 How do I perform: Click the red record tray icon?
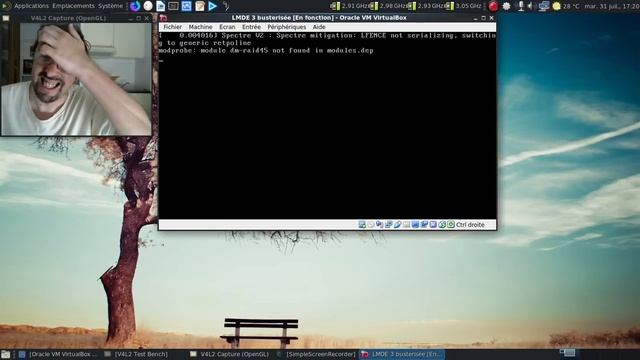493,6
